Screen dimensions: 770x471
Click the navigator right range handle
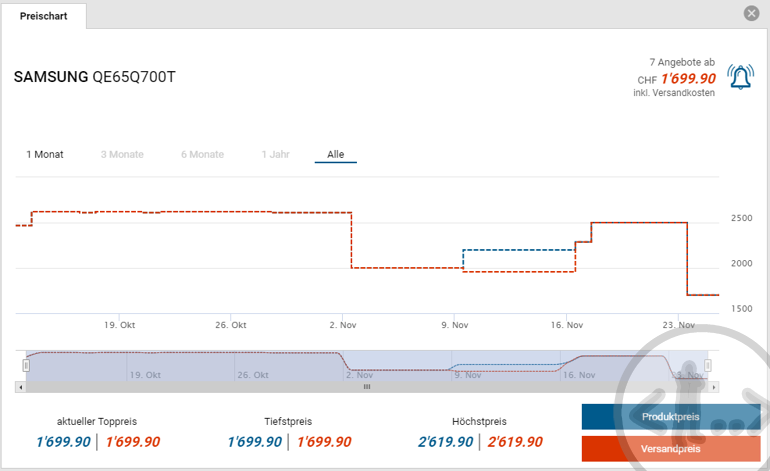pos(707,365)
